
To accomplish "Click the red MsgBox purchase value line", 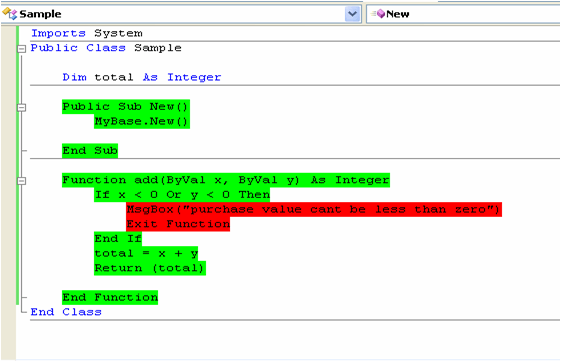I will tap(314, 209).
